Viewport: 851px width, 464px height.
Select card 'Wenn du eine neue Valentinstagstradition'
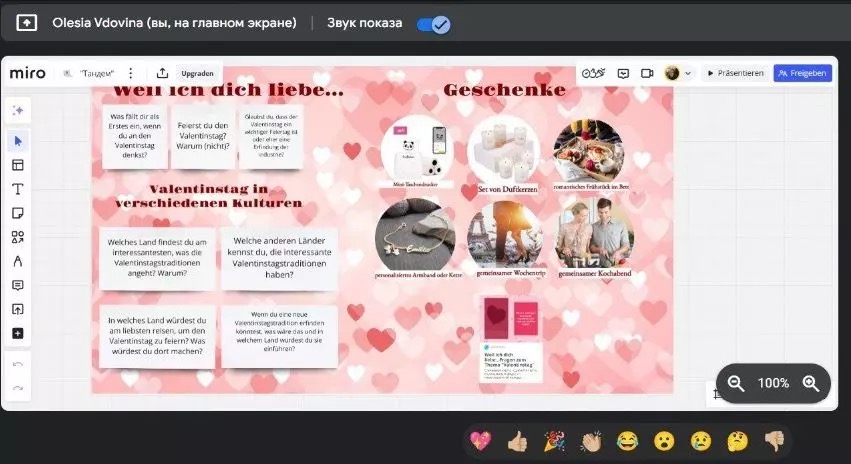(279, 336)
